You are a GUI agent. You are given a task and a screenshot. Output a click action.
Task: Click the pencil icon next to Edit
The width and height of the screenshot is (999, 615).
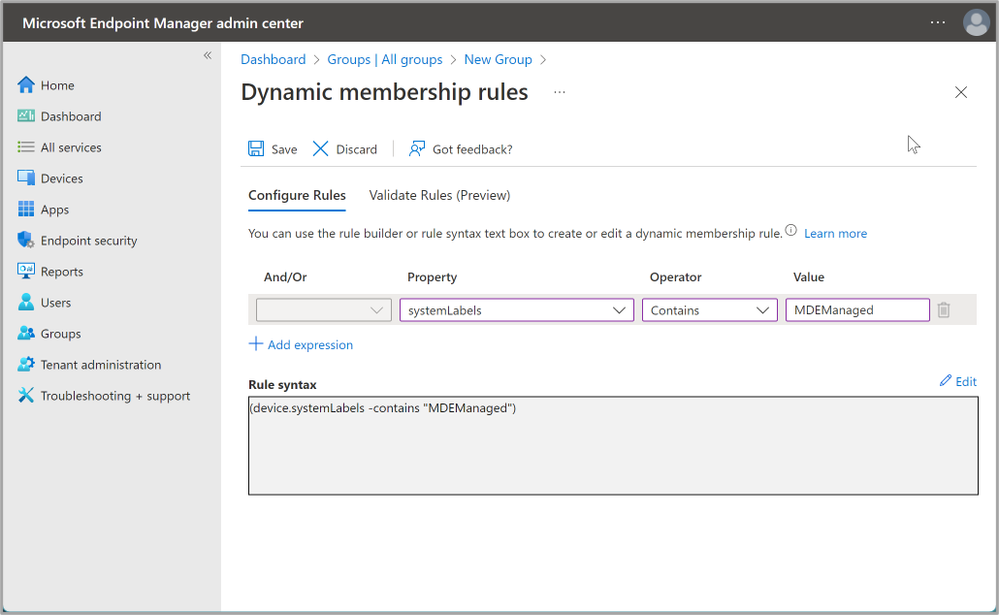pyautogui.click(x=945, y=380)
